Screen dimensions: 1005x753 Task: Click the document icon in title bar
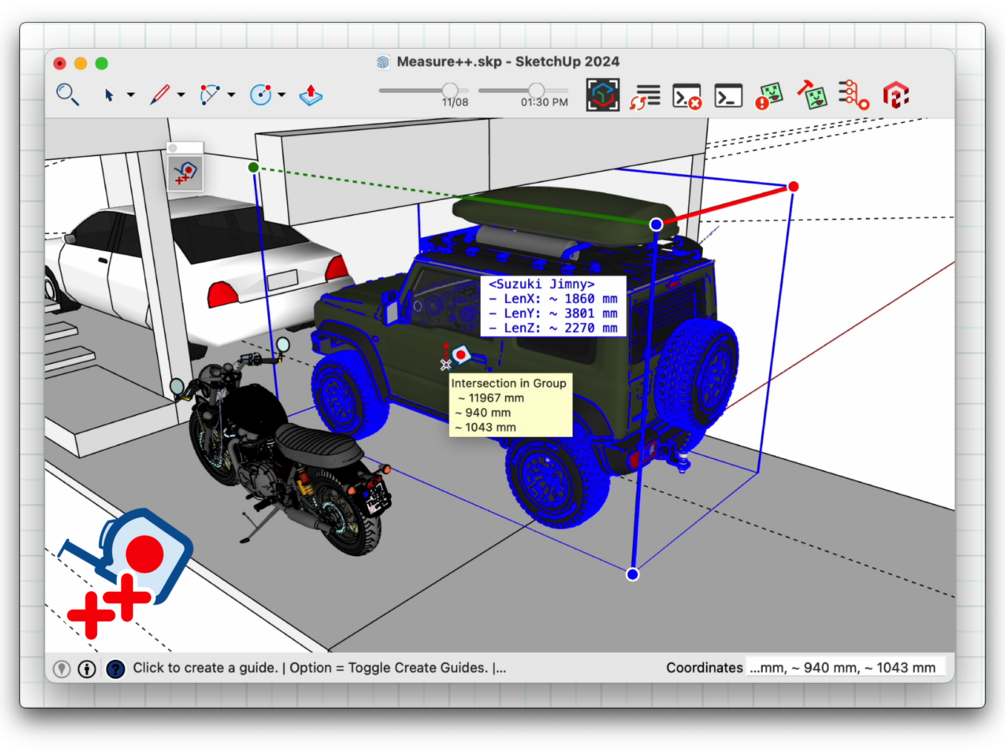point(383,62)
